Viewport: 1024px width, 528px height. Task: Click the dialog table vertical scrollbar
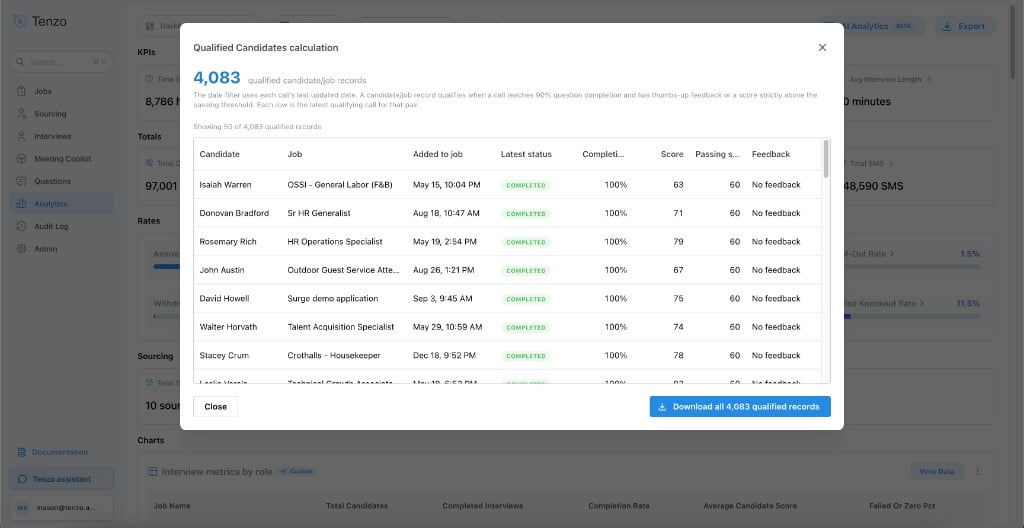(x=826, y=159)
